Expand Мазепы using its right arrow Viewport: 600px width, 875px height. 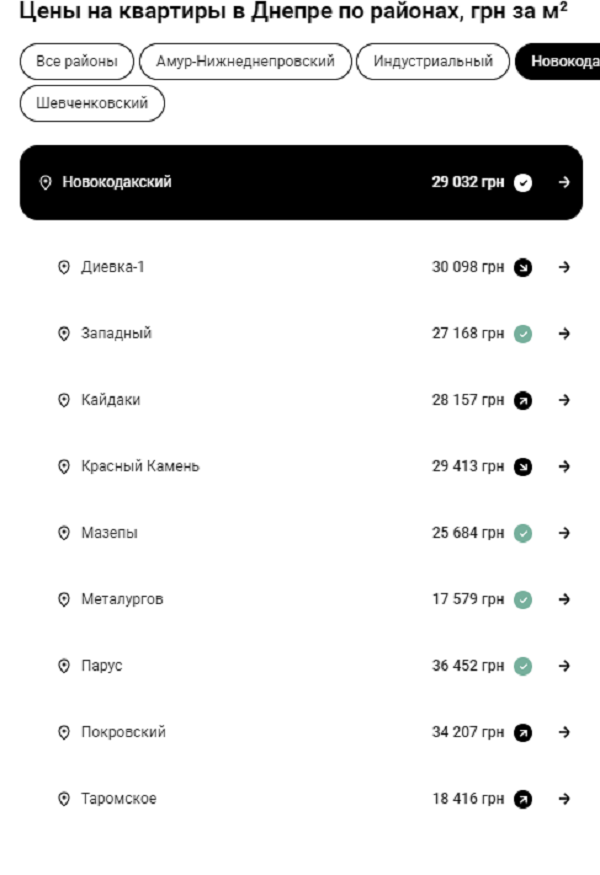pos(564,533)
